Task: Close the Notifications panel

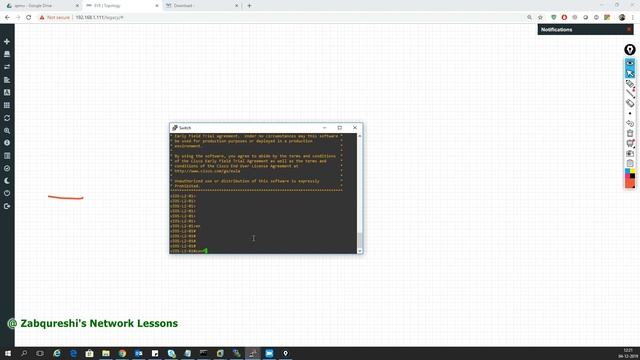Action: pos(629,29)
